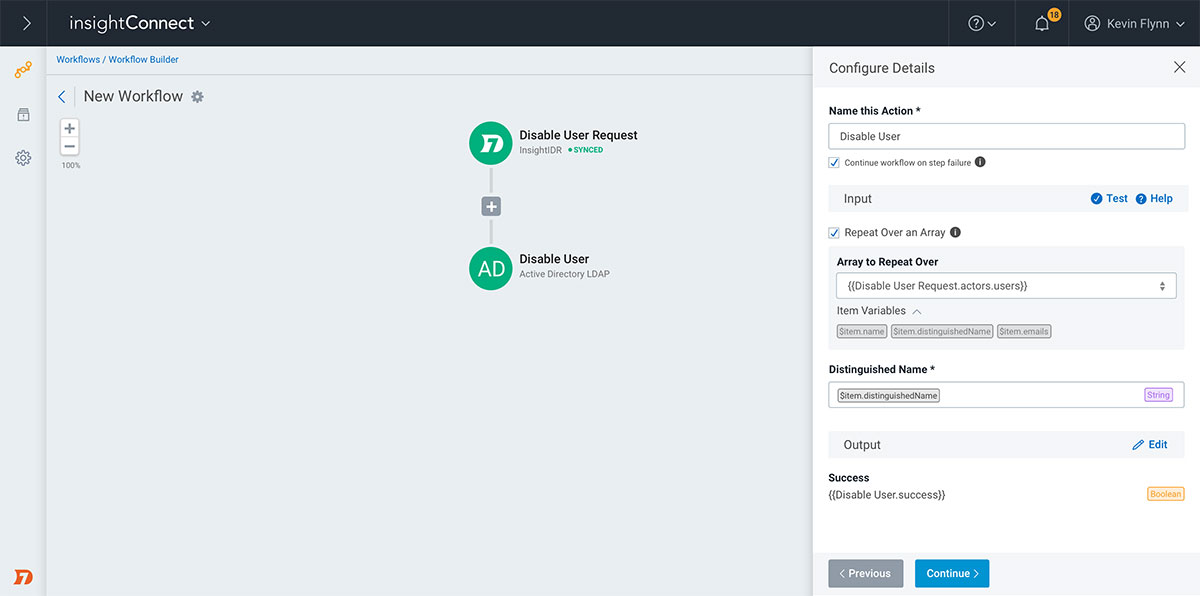1200x596 pixels.
Task: Zoom in the canvas with plus button
Action: point(70,129)
